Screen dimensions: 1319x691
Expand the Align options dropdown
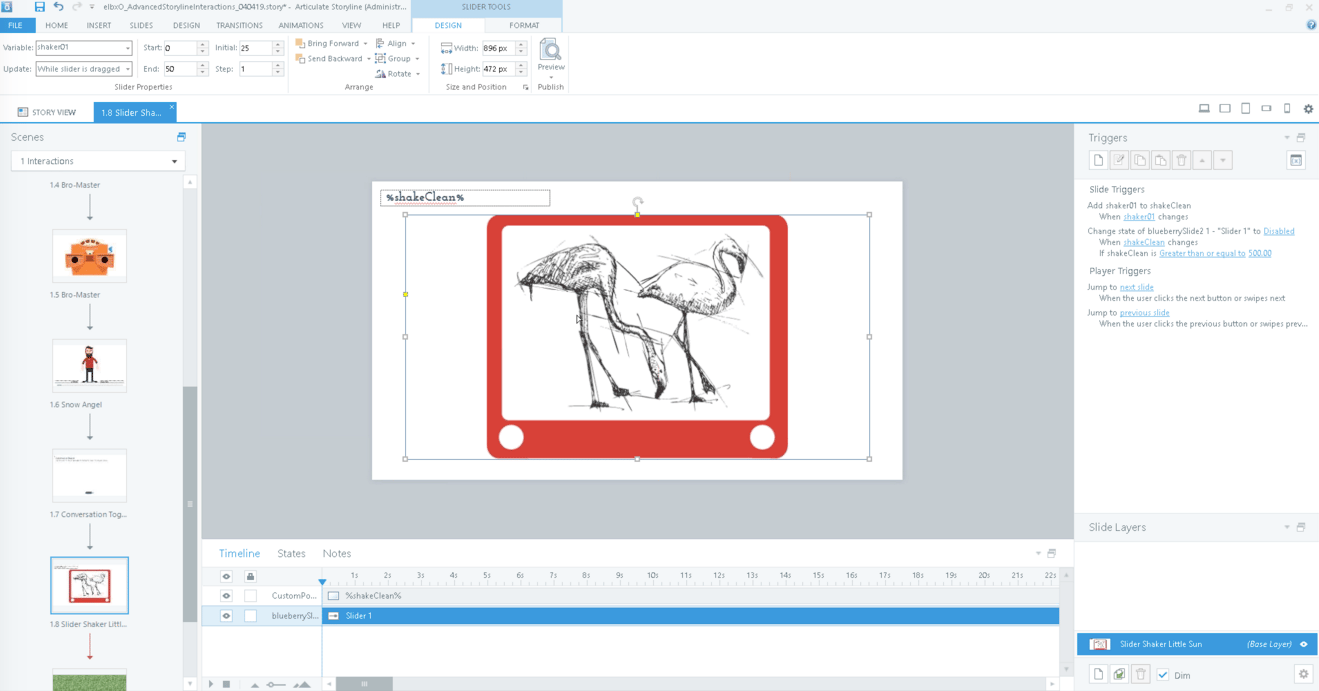(x=413, y=43)
